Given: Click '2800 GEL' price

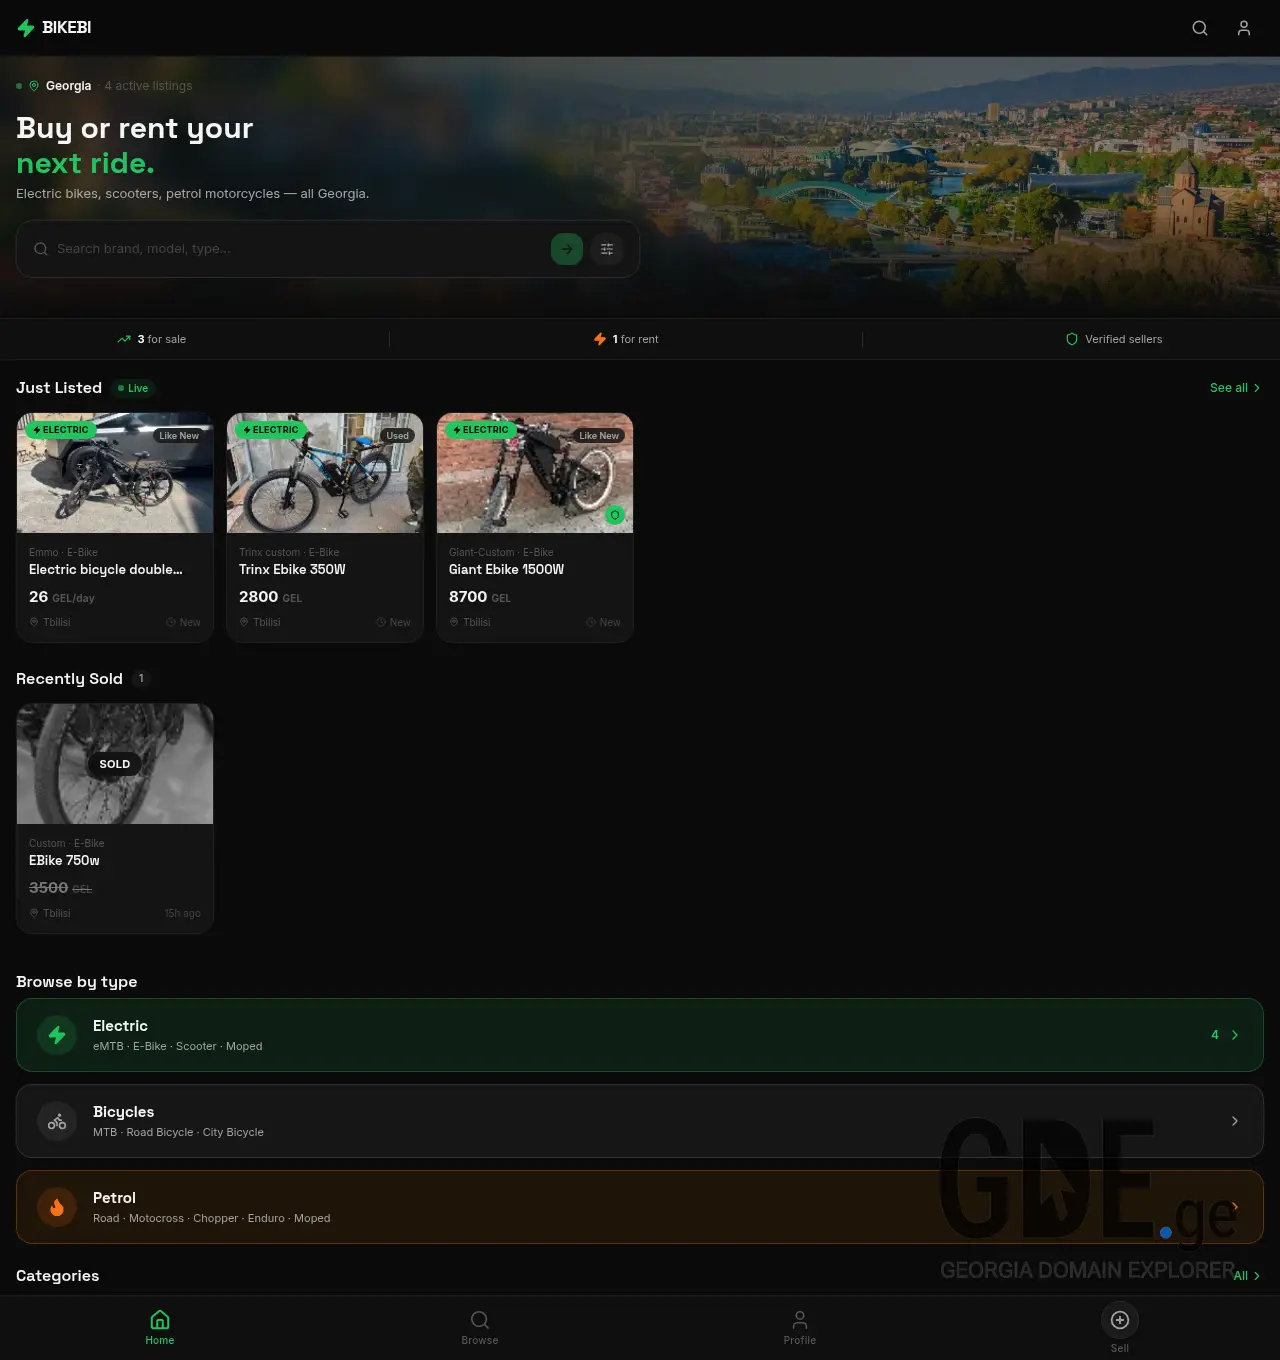Looking at the screenshot, I should pos(270,597).
